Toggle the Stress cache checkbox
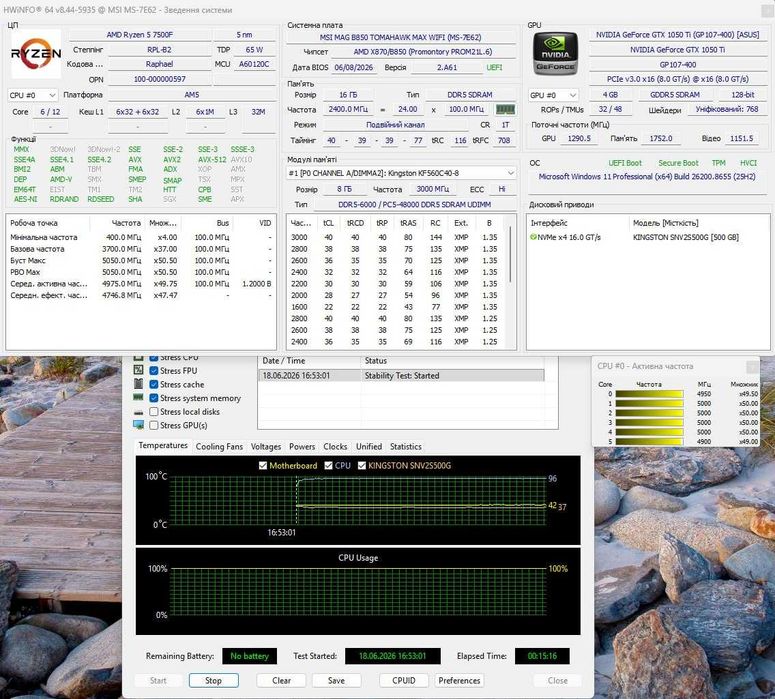This screenshot has height=699, width=775. pos(154,384)
